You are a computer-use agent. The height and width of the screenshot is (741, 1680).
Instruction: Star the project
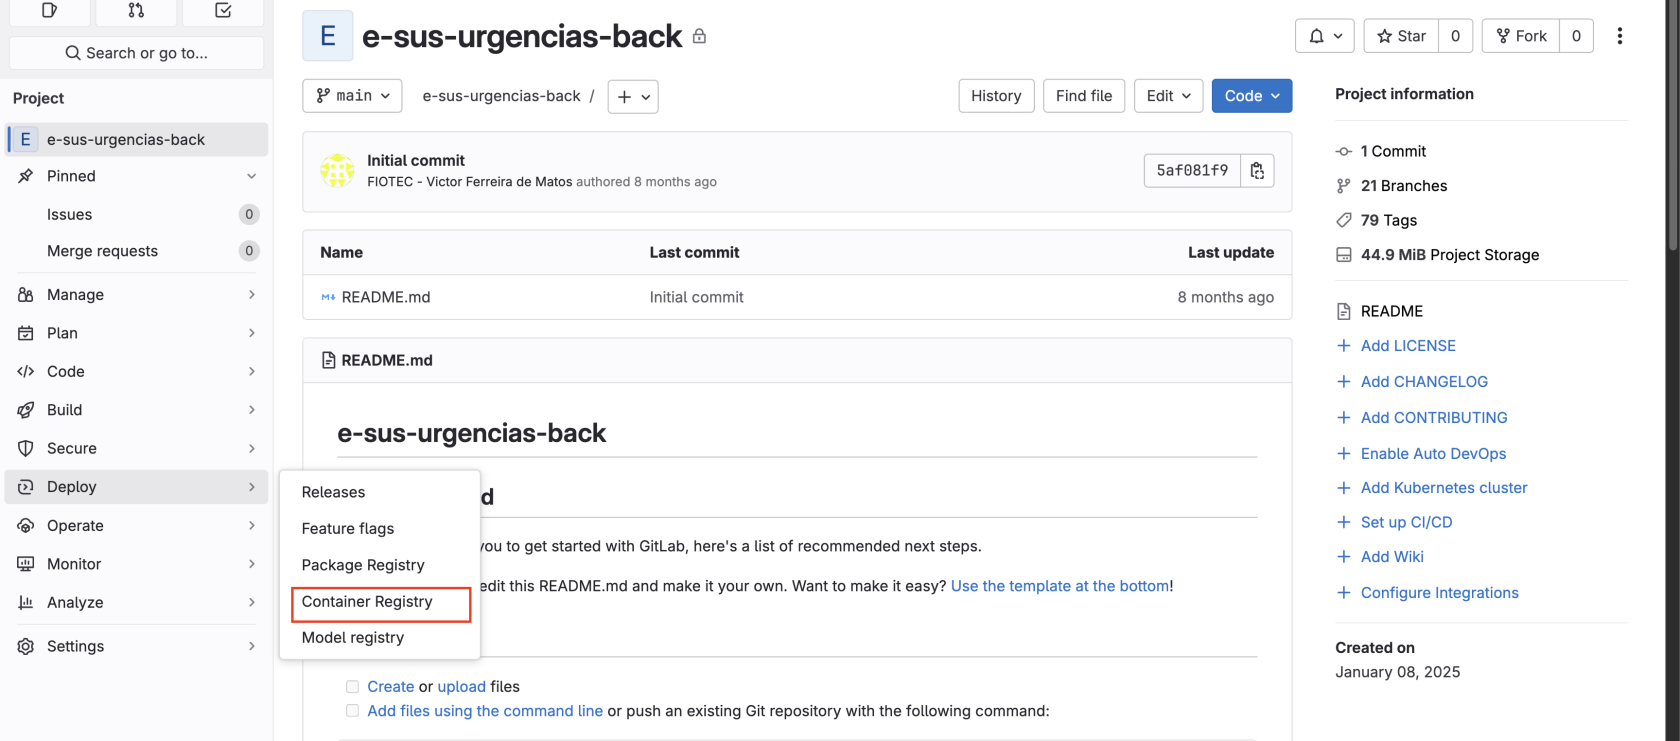[1401, 36]
